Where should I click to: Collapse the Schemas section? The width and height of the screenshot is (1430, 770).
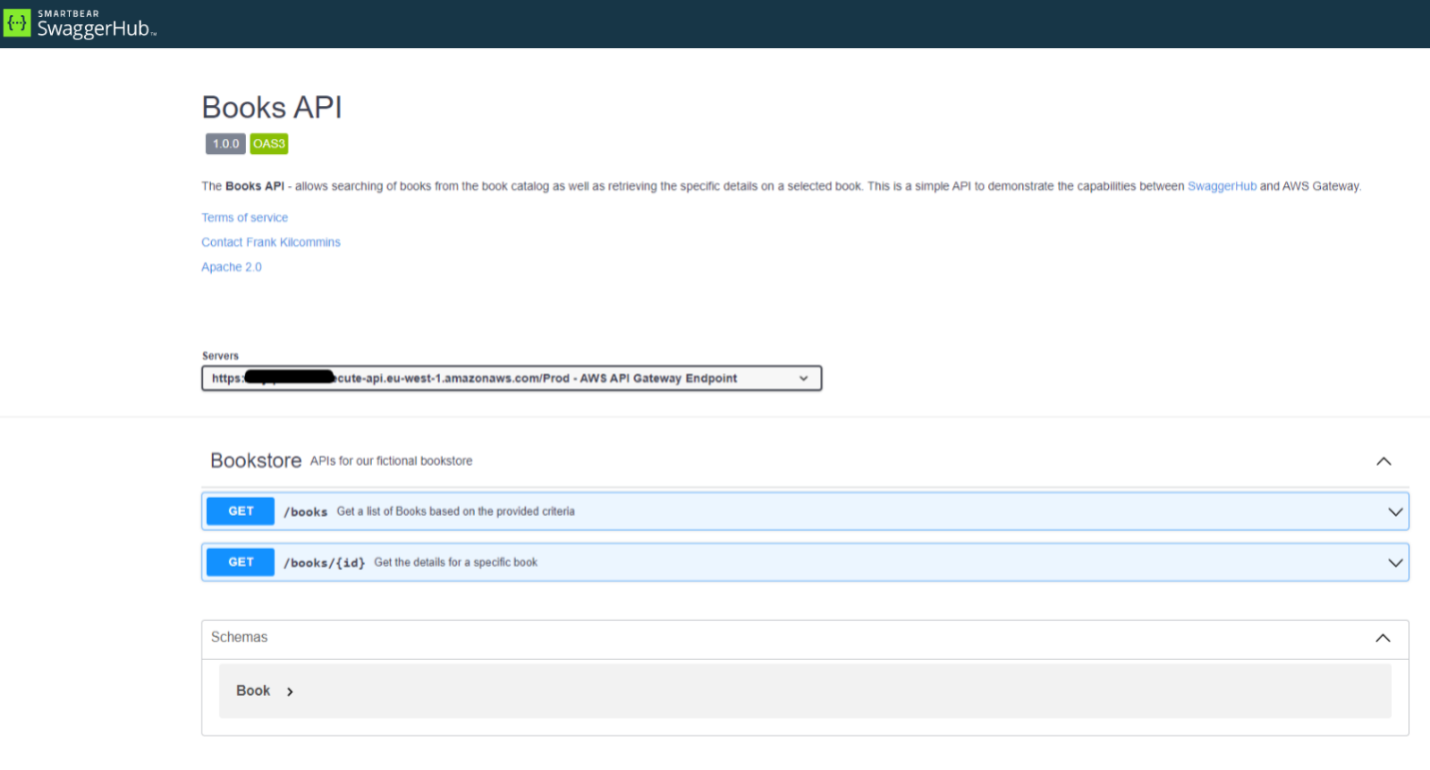click(1383, 638)
